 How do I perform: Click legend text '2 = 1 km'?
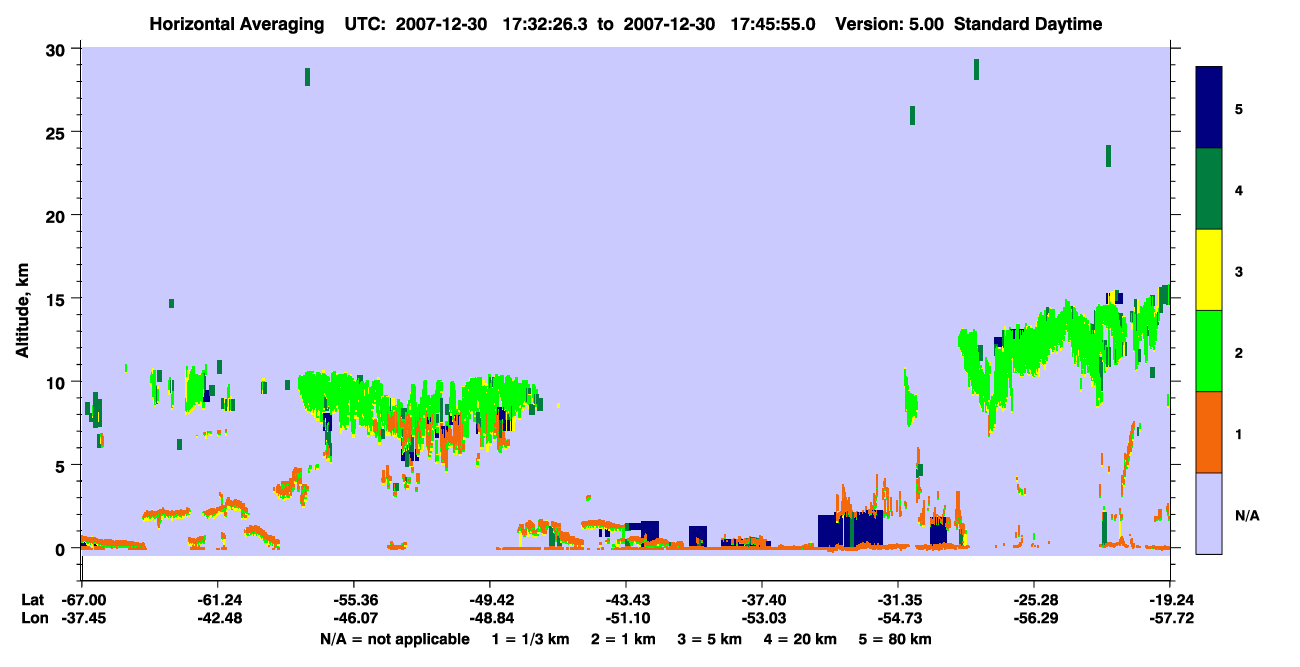click(x=622, y=639)
